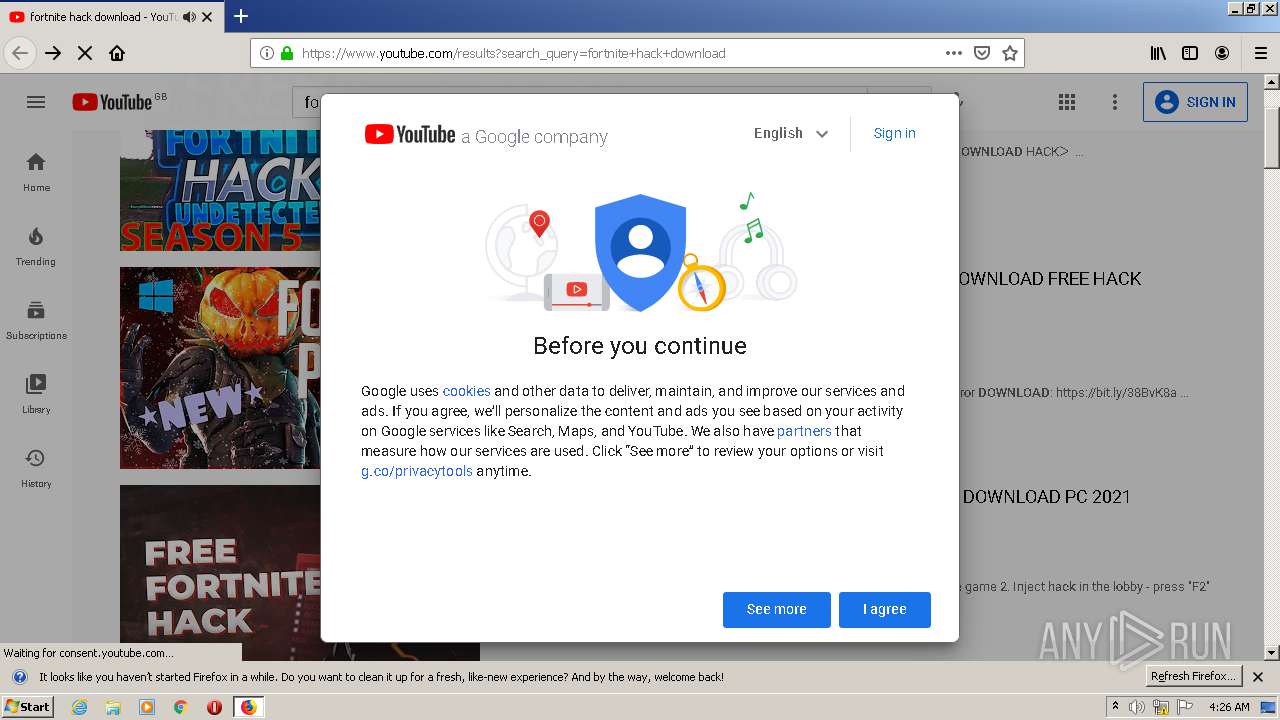
Task: Close the fortnite hack download tab
Action: pyautogui.click(x=207, y=17)
